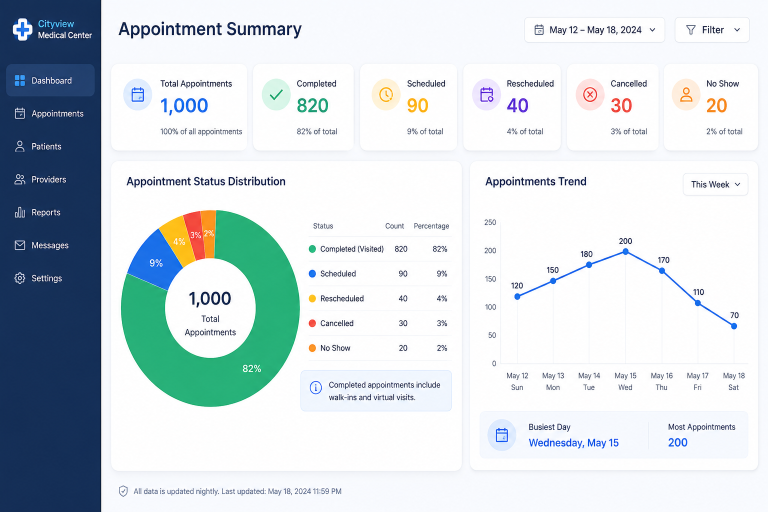Screen dimensions: 768x512
Task: Click the Settings gear icon
Action: (x=20, y=278)
